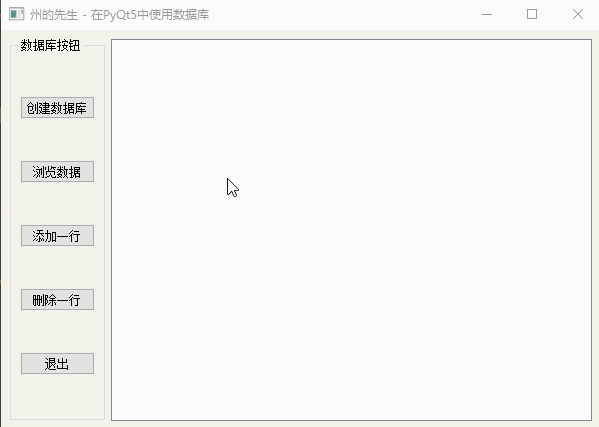Click the 创建数据库 button
The width and height of the screenshot is (599, 427).
pyautogui.click(x=57, y=107)
